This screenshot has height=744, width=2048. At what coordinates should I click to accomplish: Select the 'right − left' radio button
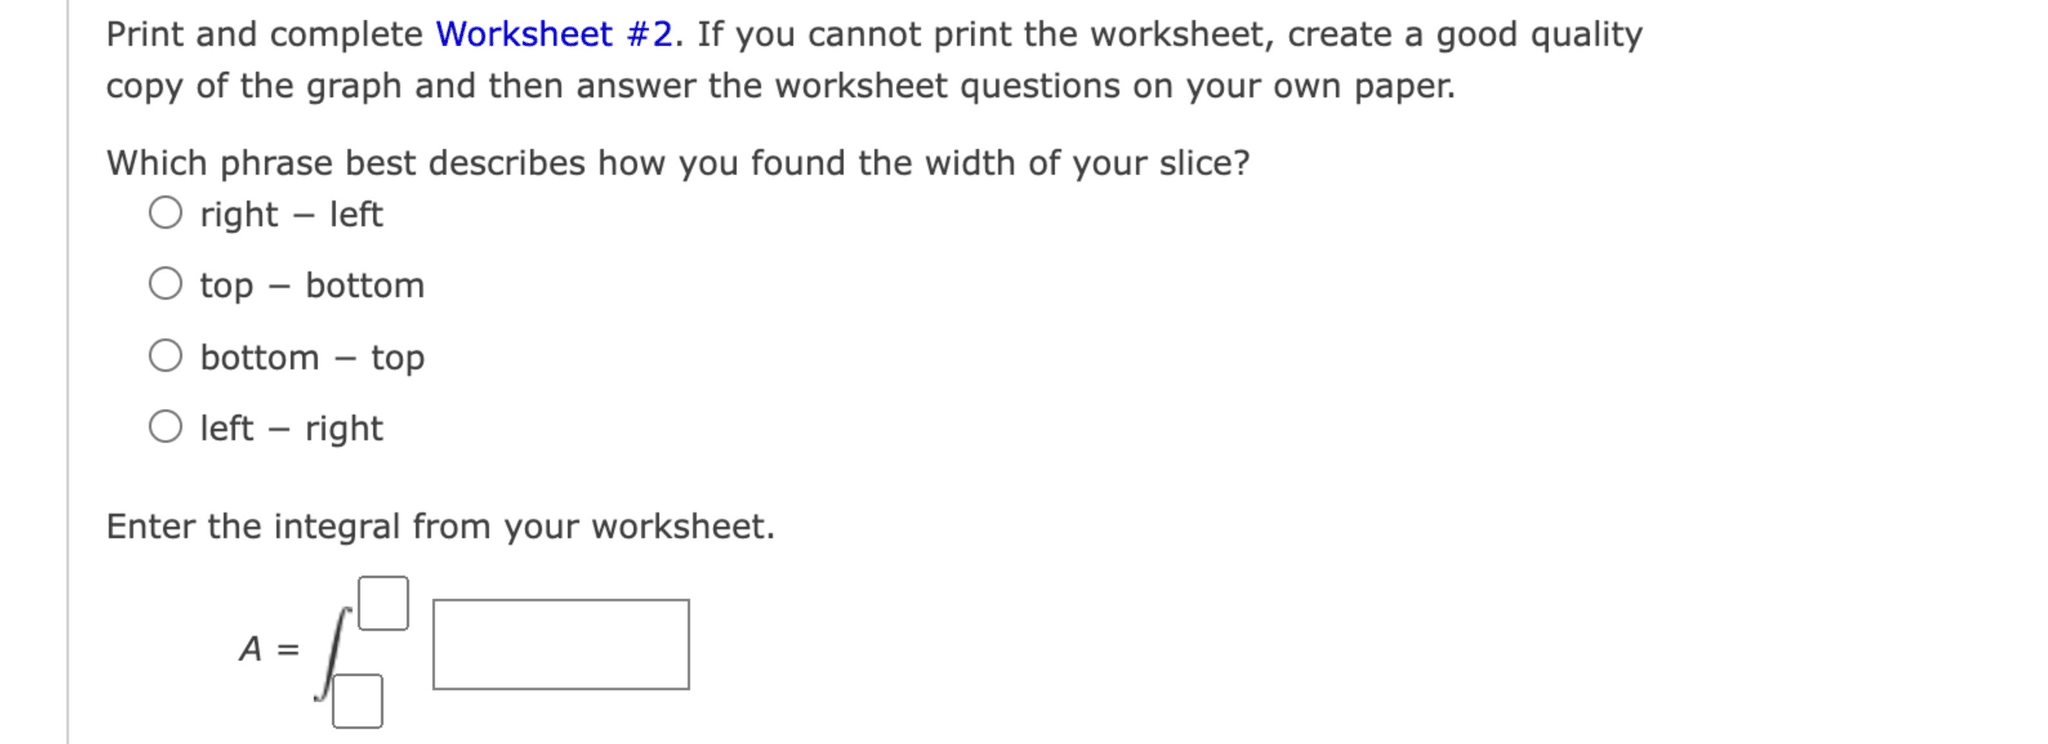click(x=166, y=213)
